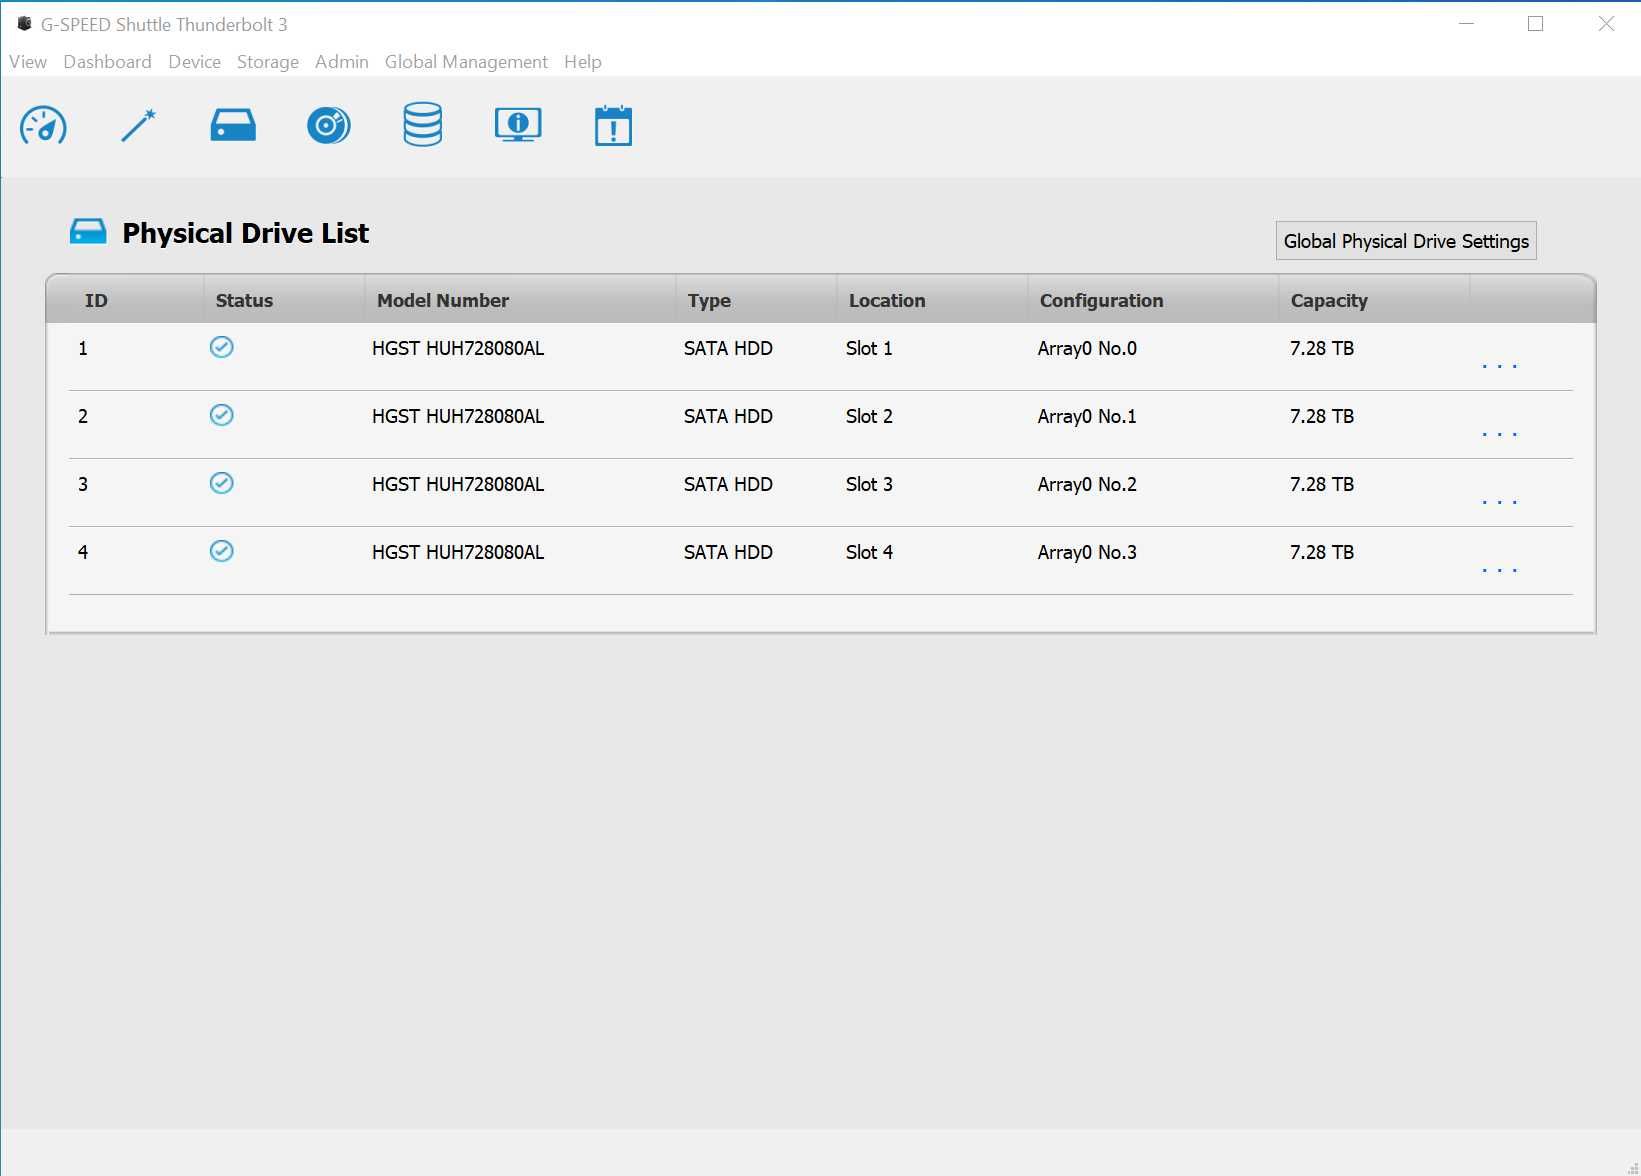Minimize the G-SPEED Shuttle window

1467,24
